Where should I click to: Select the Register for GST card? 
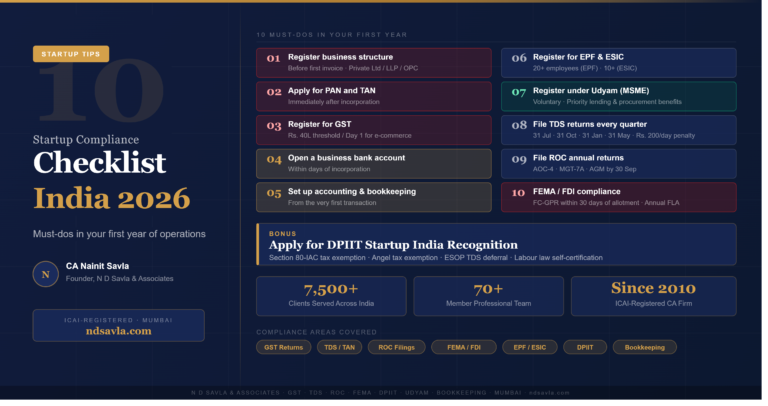(x=374, y=130)
